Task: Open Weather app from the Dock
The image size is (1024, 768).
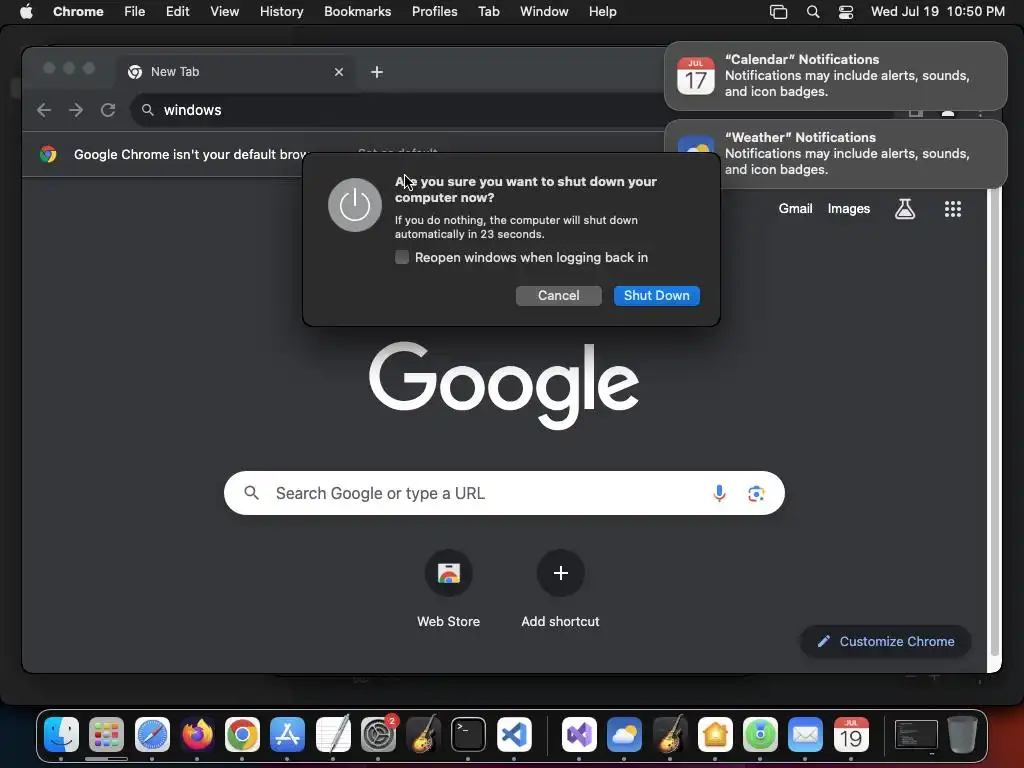Action: 624,735
